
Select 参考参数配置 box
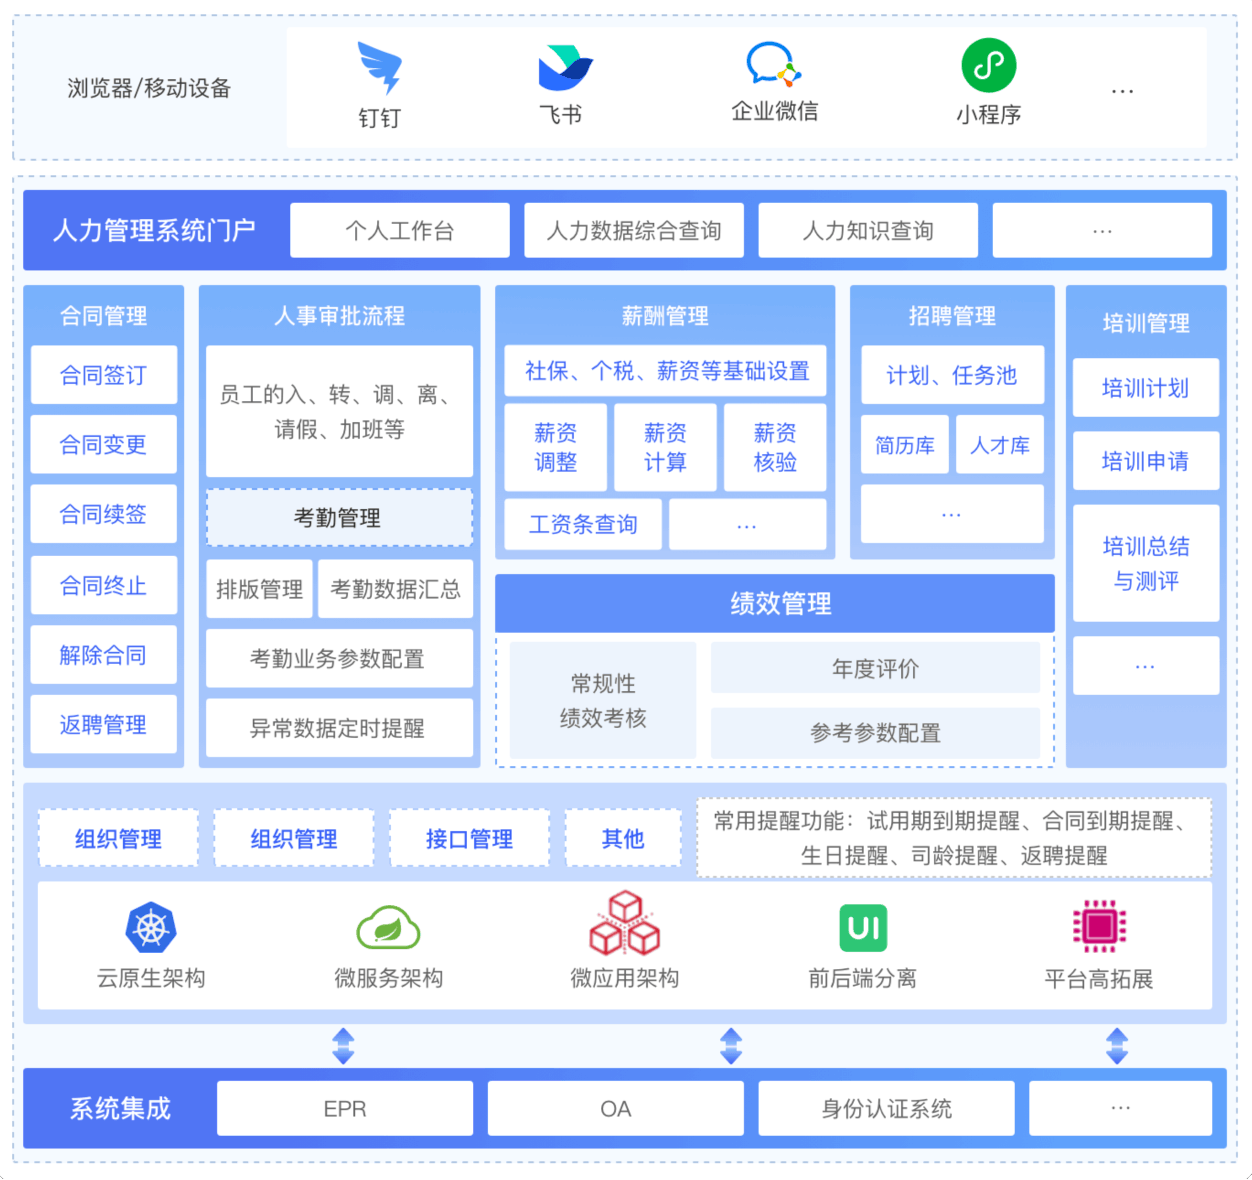pos(876,733)
